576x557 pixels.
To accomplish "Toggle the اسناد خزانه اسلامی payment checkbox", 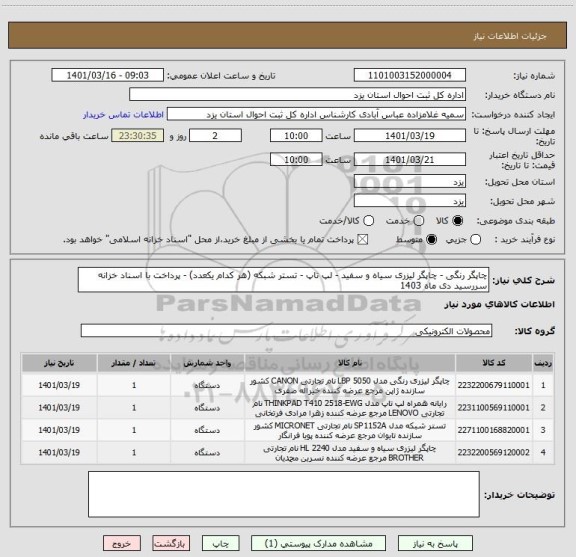I will (363, 240).
